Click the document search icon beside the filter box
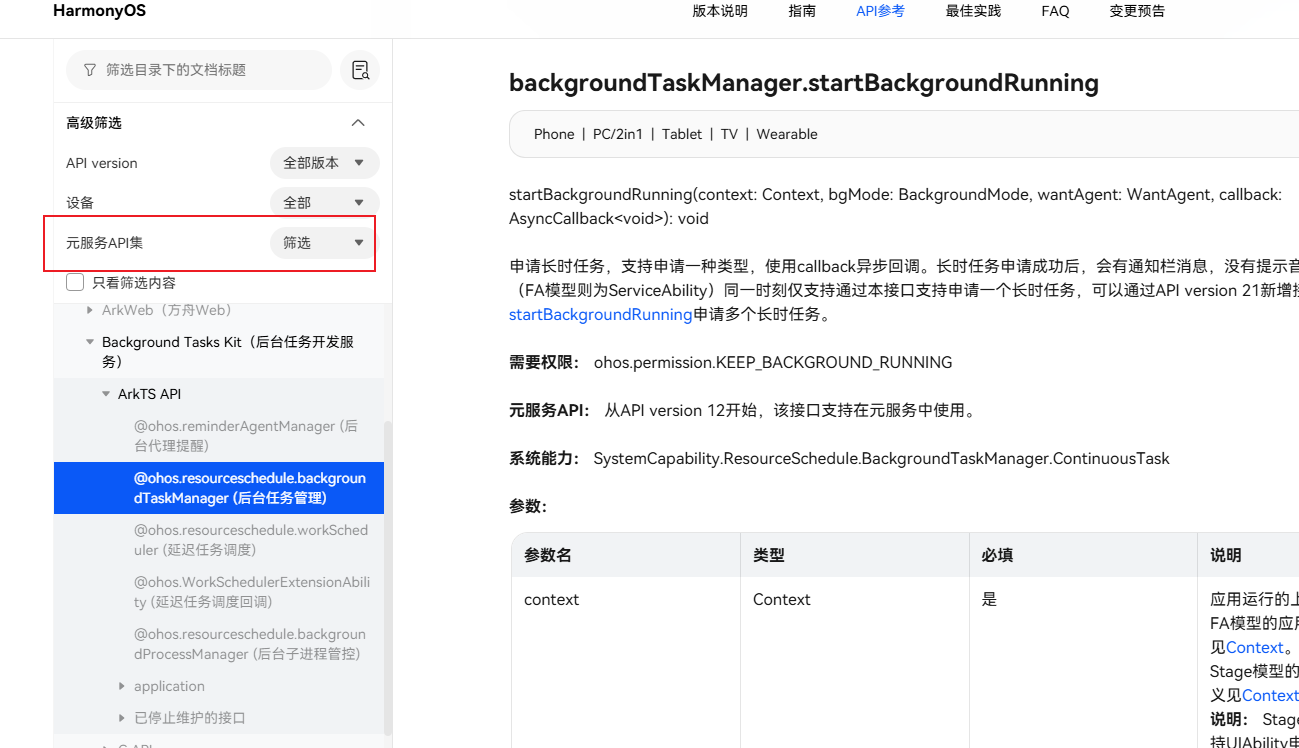The width and height of the screenshot is (1299, 748). click(360, 70)
